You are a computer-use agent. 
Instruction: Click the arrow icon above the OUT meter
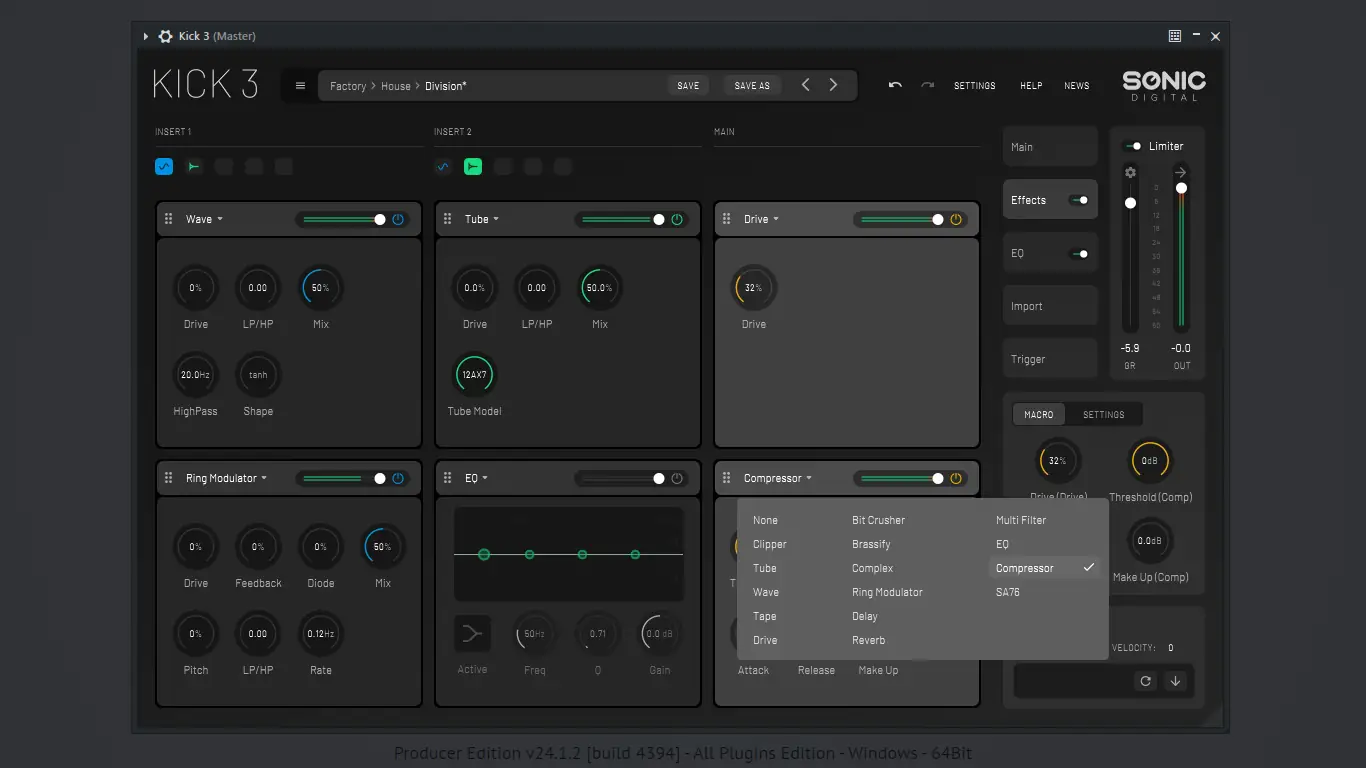coord(1181,173)
